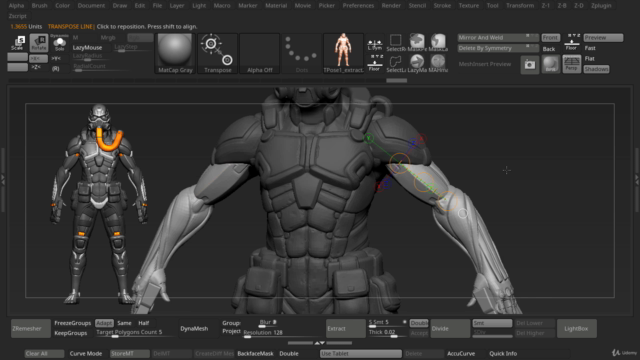Open the Alpha Off alpha picker
The width and height of the screenshot is (640, 360).
click(260, 53)
